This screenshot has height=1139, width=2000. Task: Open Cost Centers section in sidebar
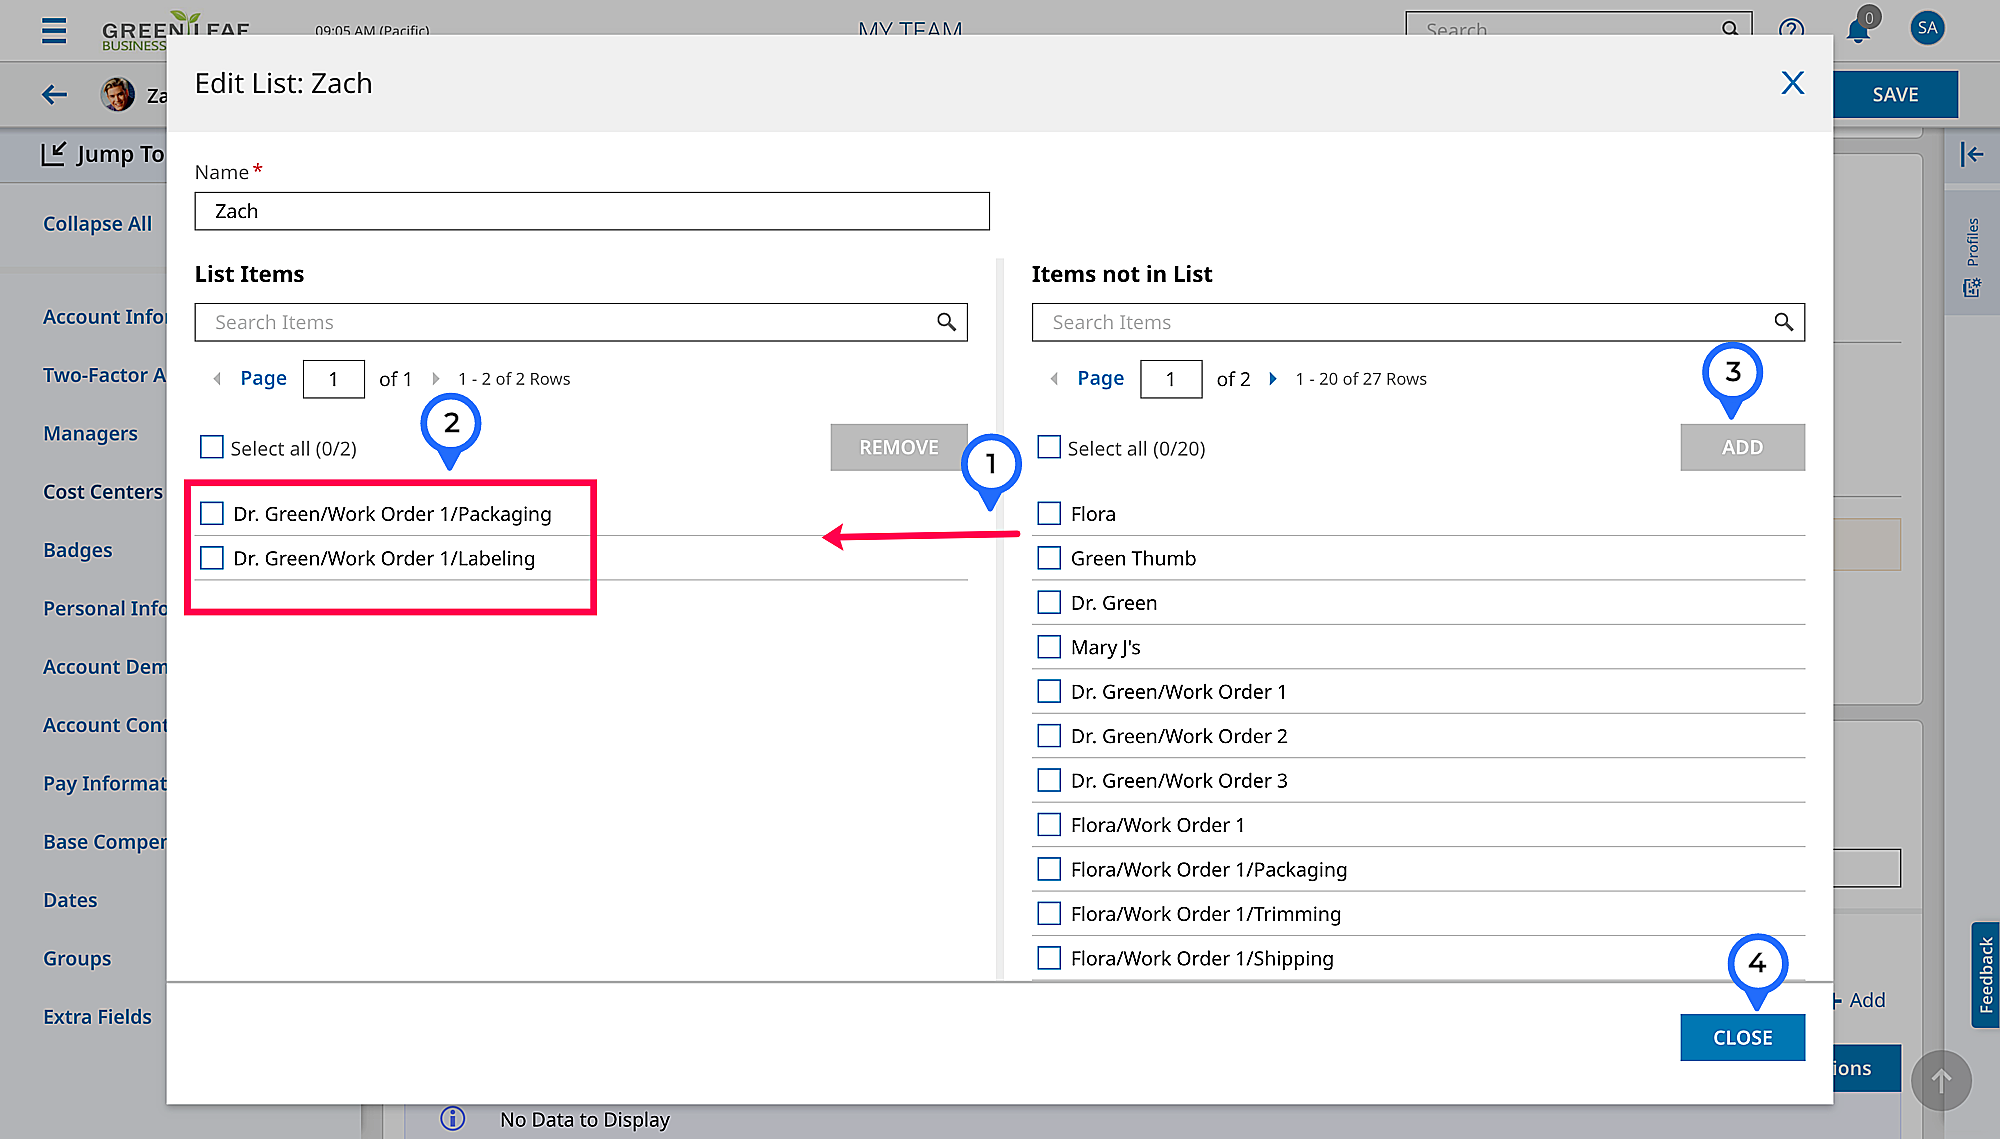102,492
